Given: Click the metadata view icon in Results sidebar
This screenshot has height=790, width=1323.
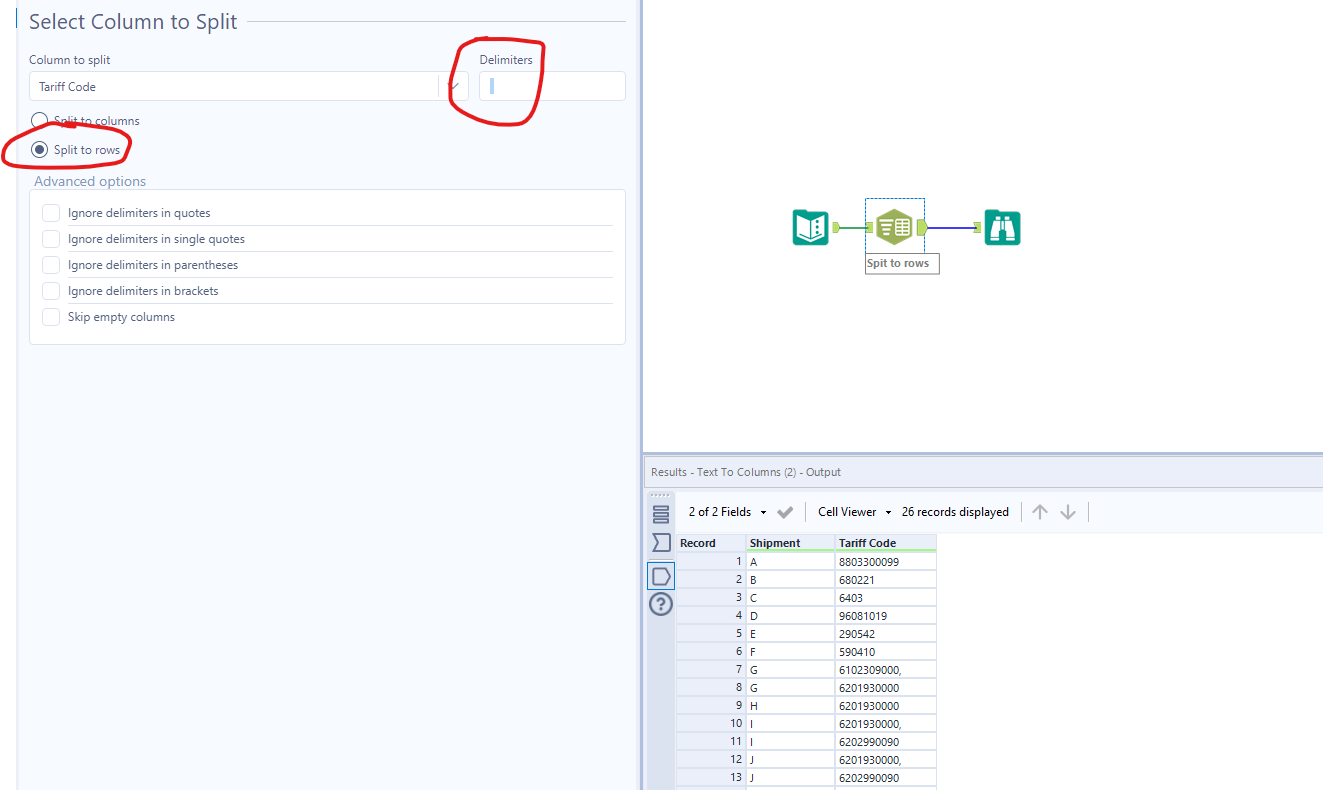Looking at the screenshot, I should point(660,542).
